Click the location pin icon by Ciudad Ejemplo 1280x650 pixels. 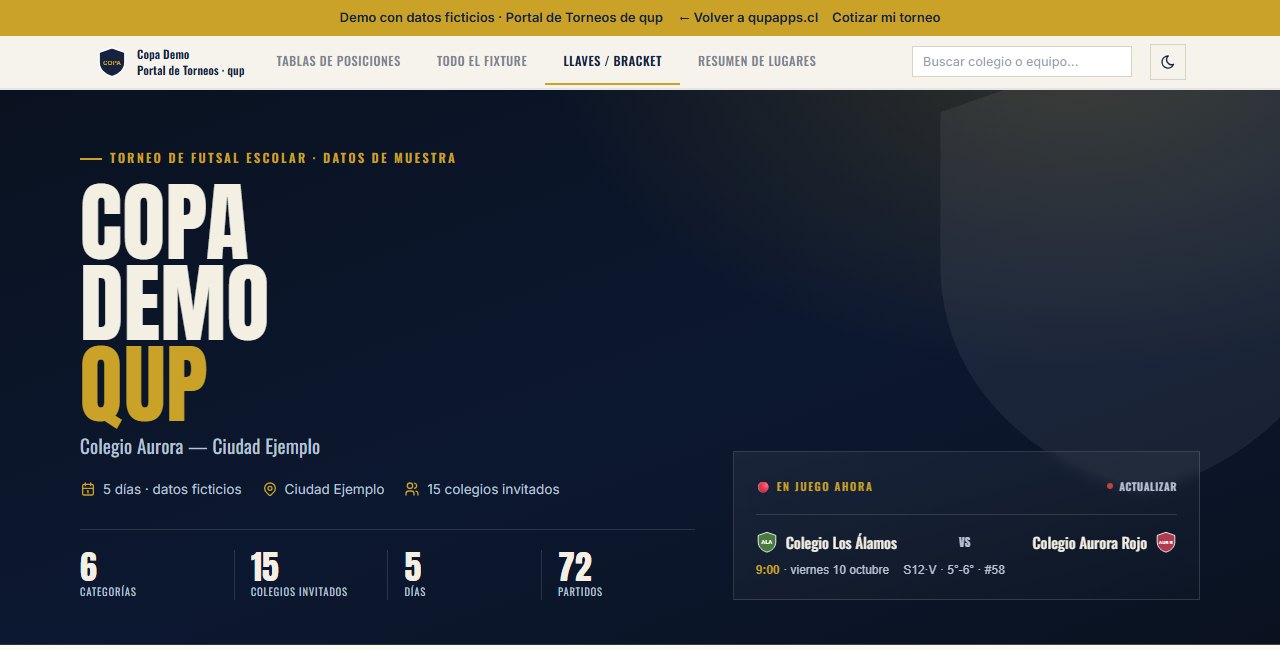tap(269, 489)
